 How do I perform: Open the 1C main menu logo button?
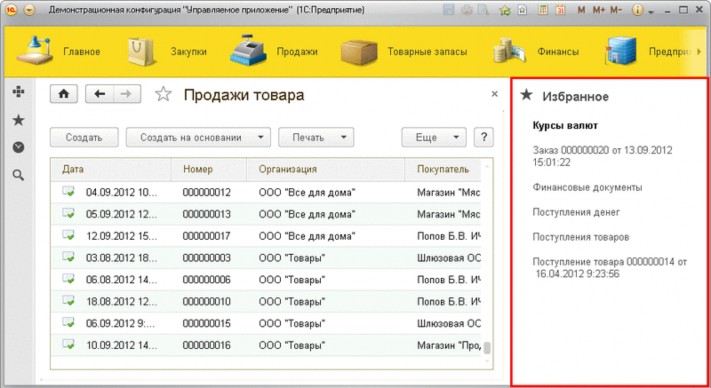(11, 10)
